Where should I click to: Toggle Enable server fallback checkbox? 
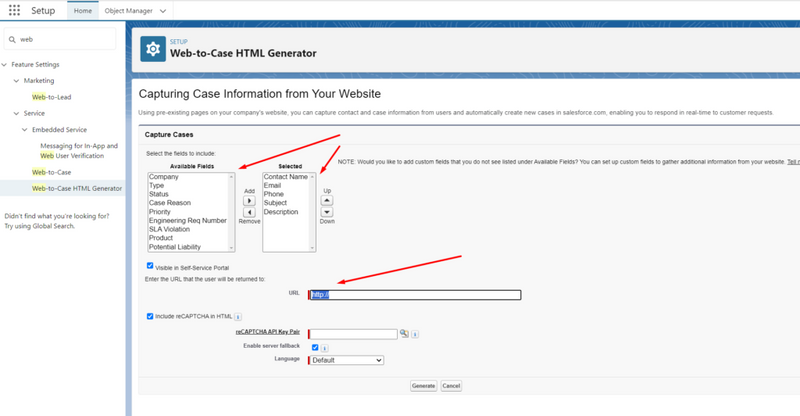pos(315,348)
